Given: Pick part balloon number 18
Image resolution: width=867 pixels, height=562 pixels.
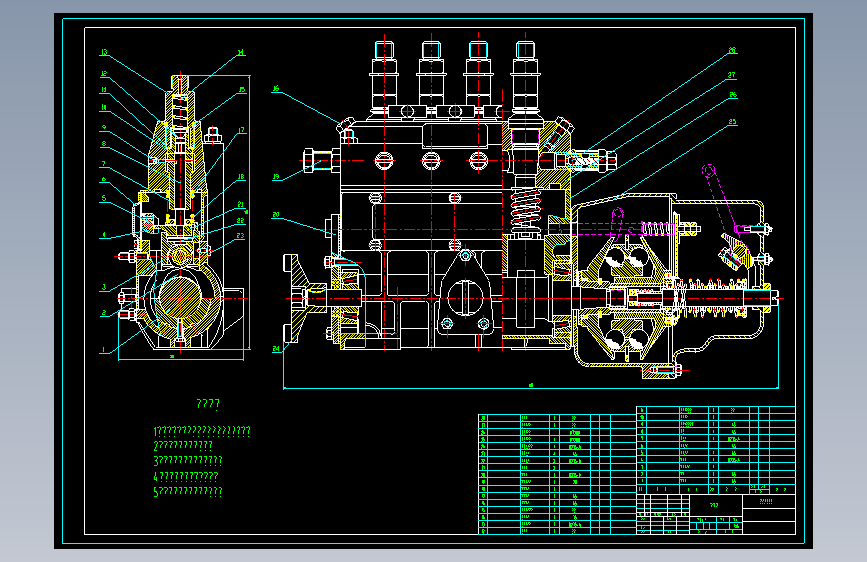Looking at the screenshot, I should [241, 177].
